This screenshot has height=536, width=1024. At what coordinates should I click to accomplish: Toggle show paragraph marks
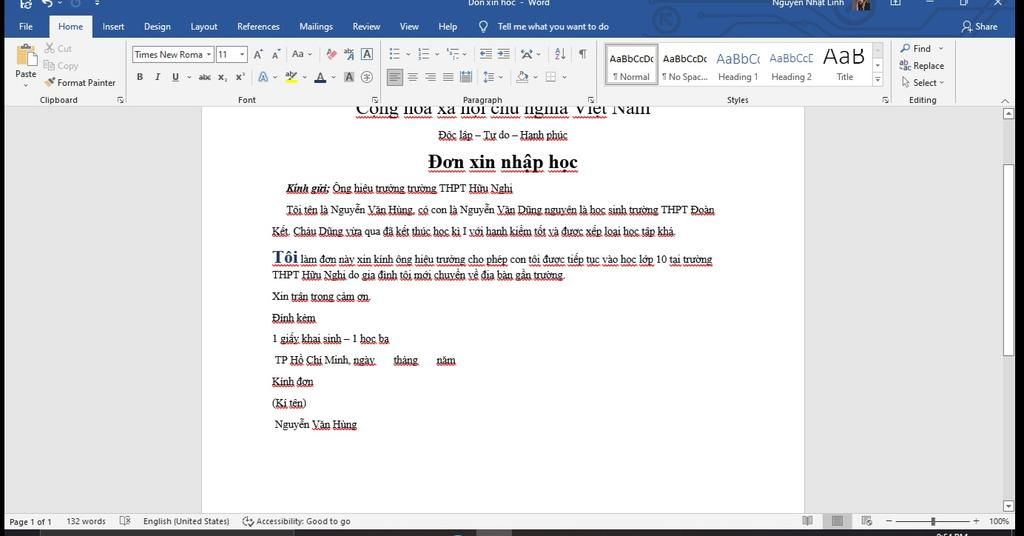tap(583, 54)
